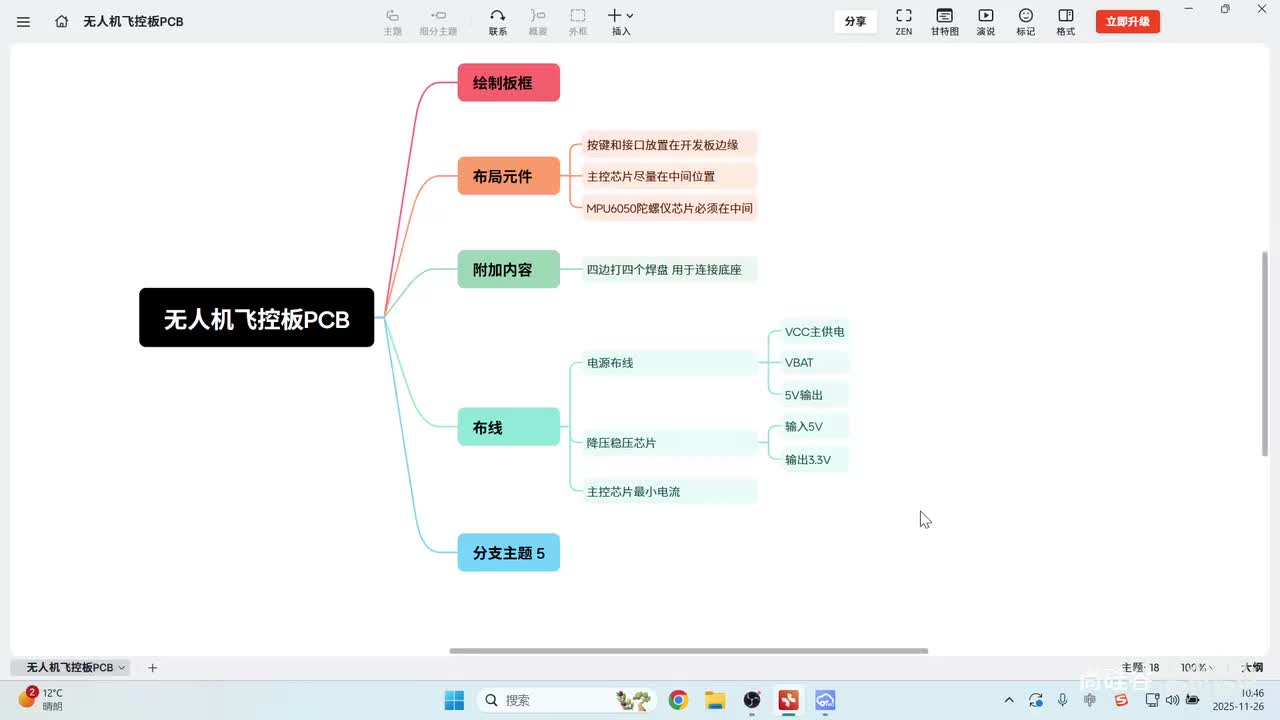This screenshot has height=720, width=1280.
Task: Enter ZEN mode
Action: 903,21
